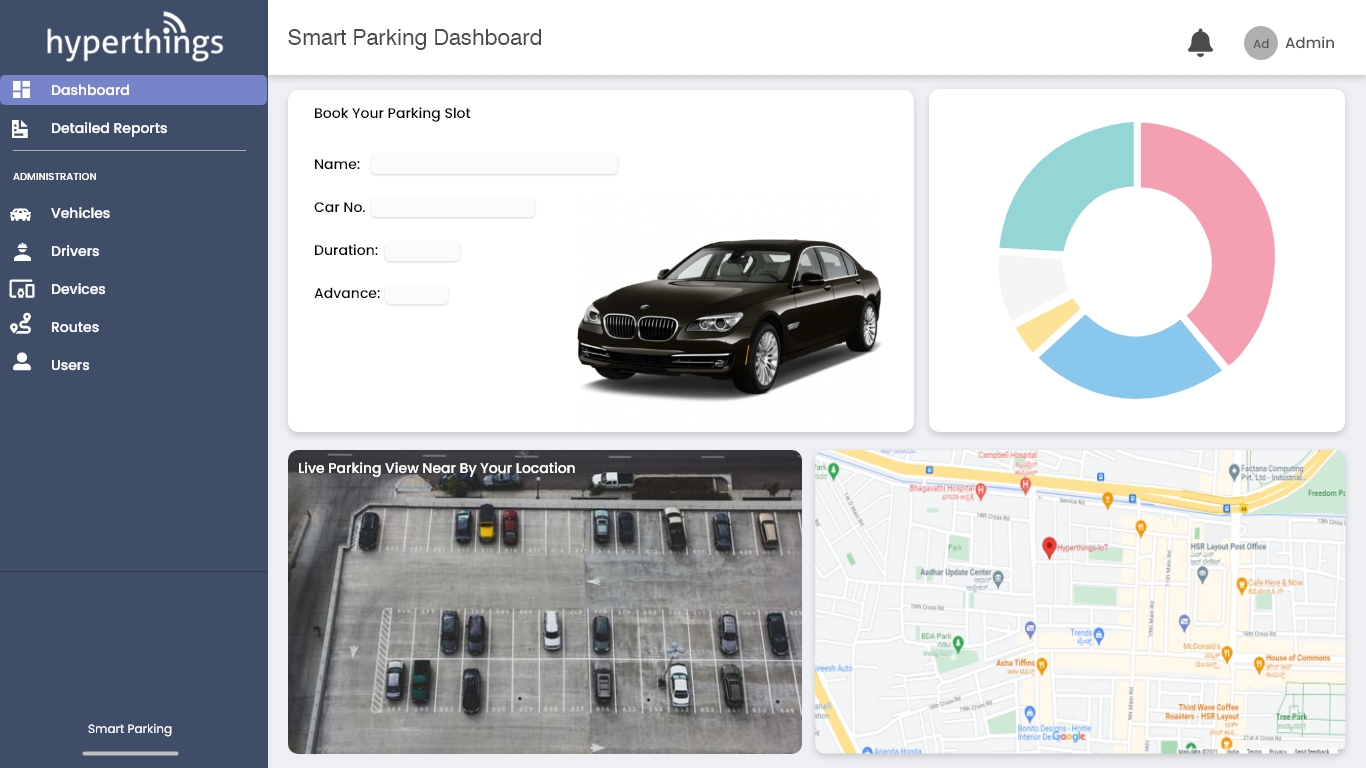The image size is (1366, 768).
Task: Click the hyperthings logo
Action: click(x=134, y=37)
